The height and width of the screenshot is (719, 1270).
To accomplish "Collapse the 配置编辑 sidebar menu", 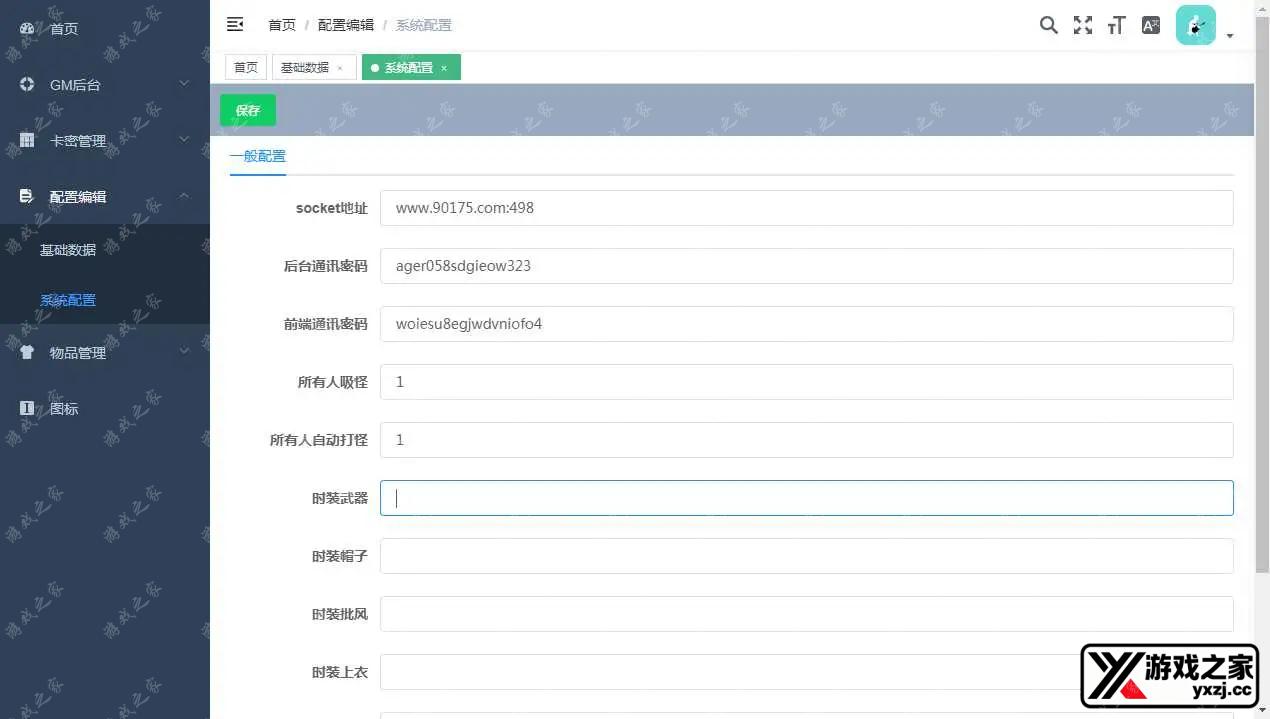I will pos(104,197).
